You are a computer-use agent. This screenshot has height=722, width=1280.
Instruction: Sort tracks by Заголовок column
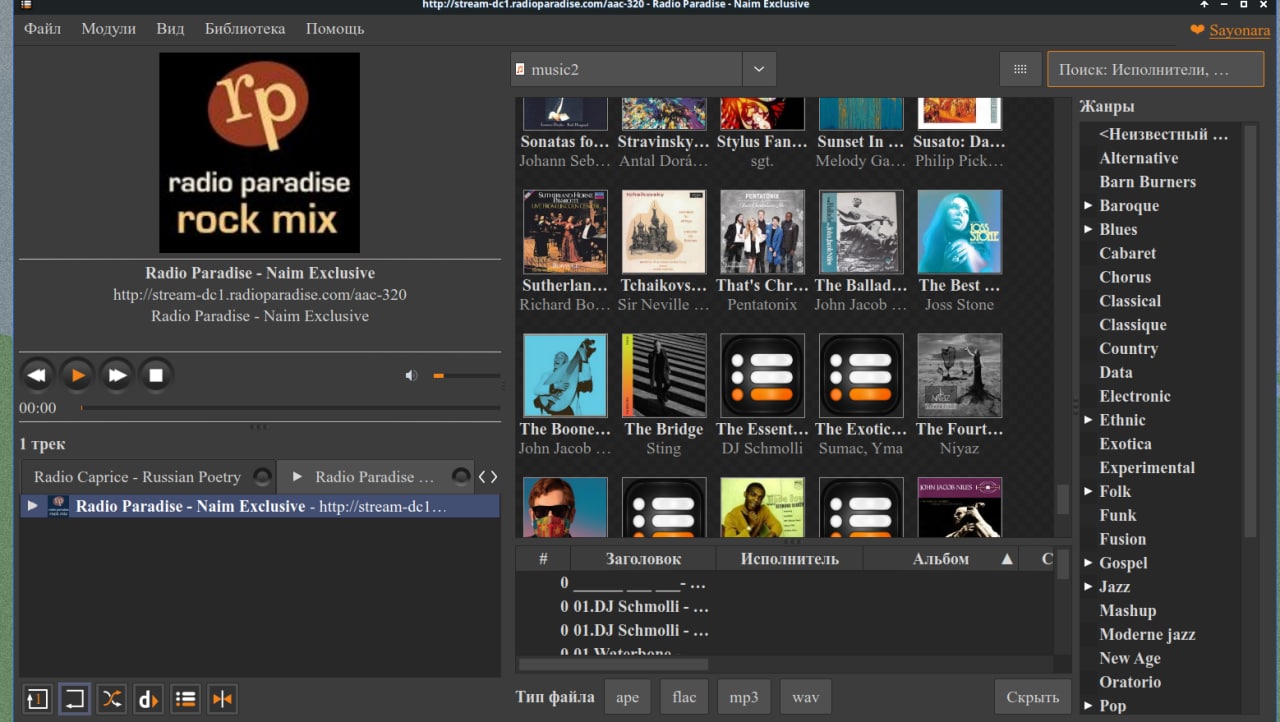(x=643, y=559)
